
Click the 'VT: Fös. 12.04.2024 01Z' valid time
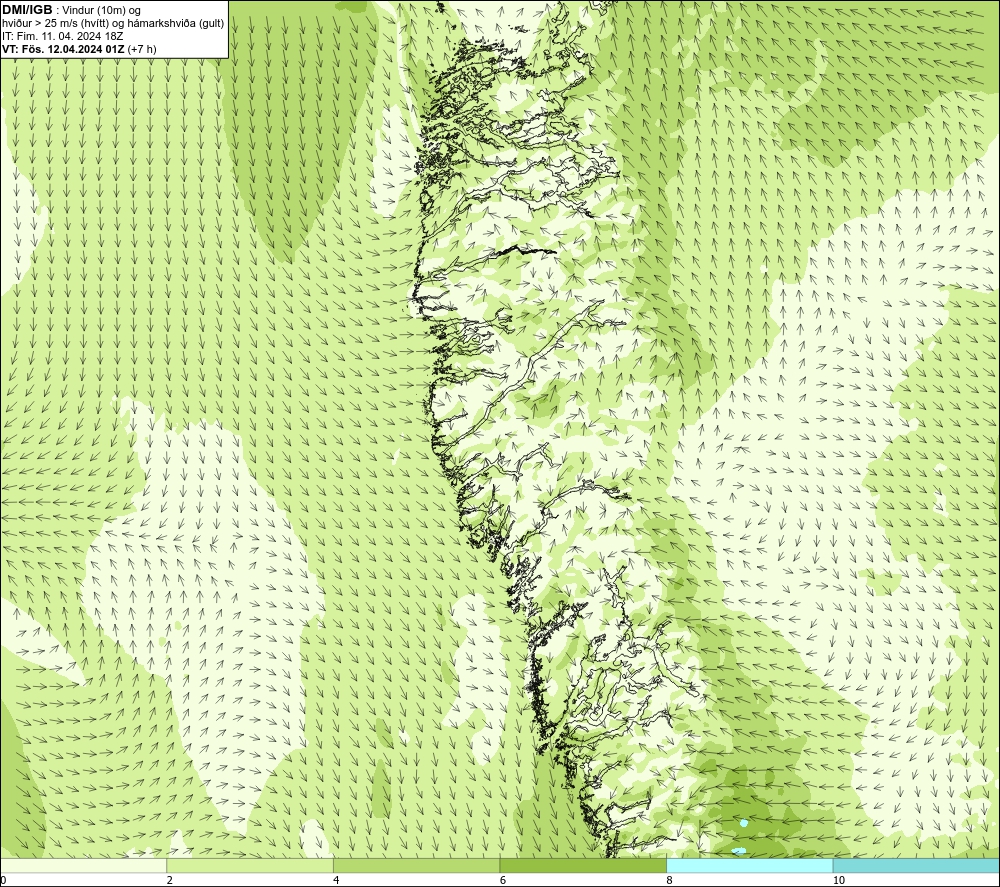click(x=63, y=49)
